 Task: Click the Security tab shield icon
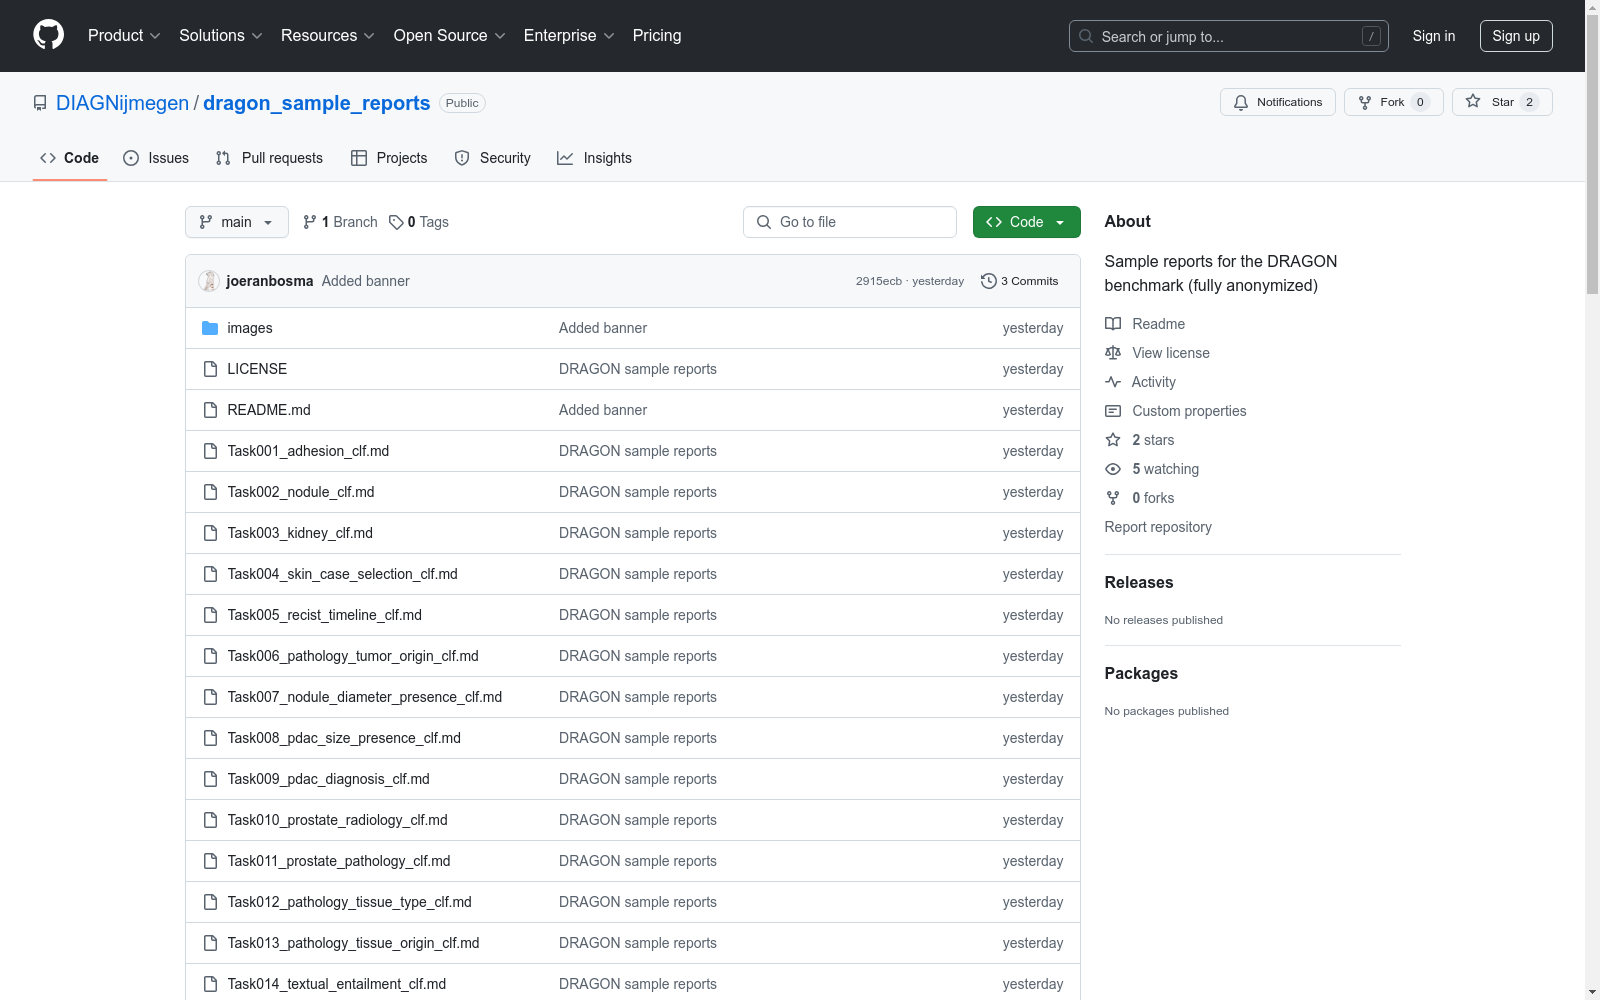[462, 158]
